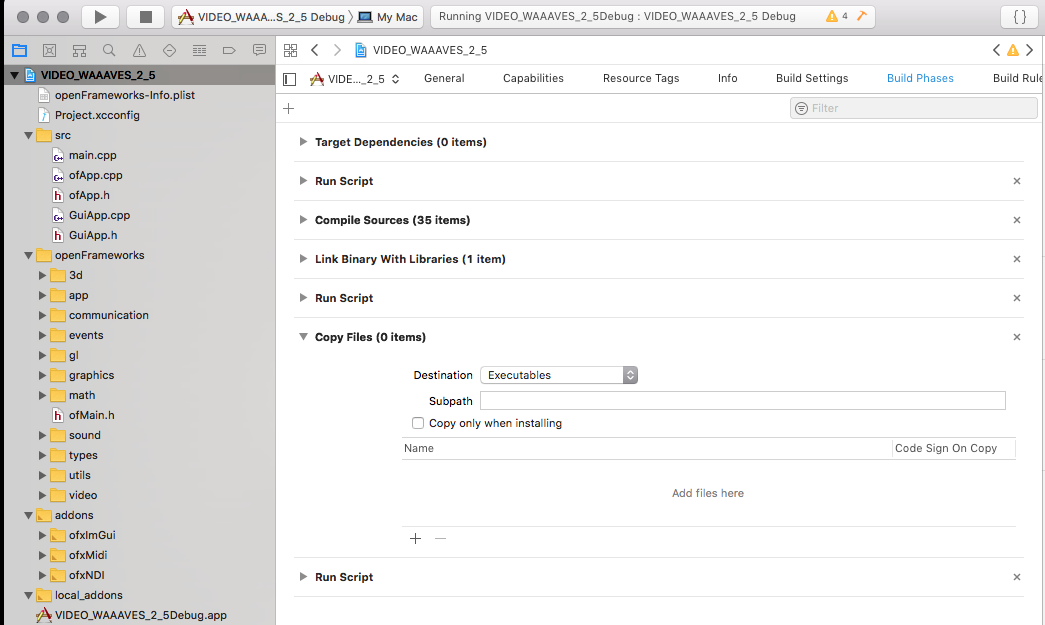Open the Project navigator folder icon
1045x625 pixels.
[x=19, y=50]
